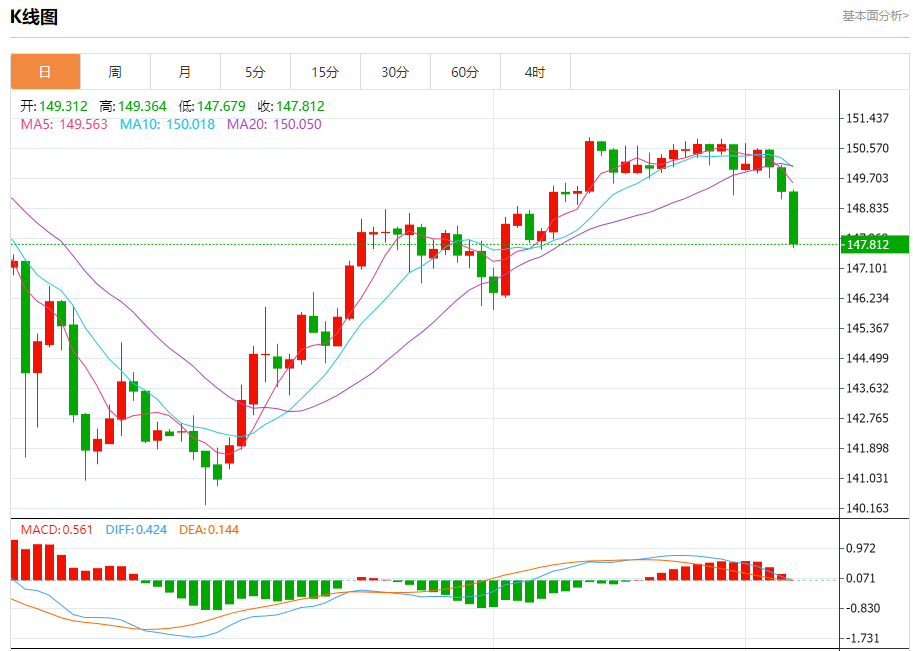Viewport: 913px width, 651px height.
Task: Click the K线图 chart title
Action: click(34, 17)
